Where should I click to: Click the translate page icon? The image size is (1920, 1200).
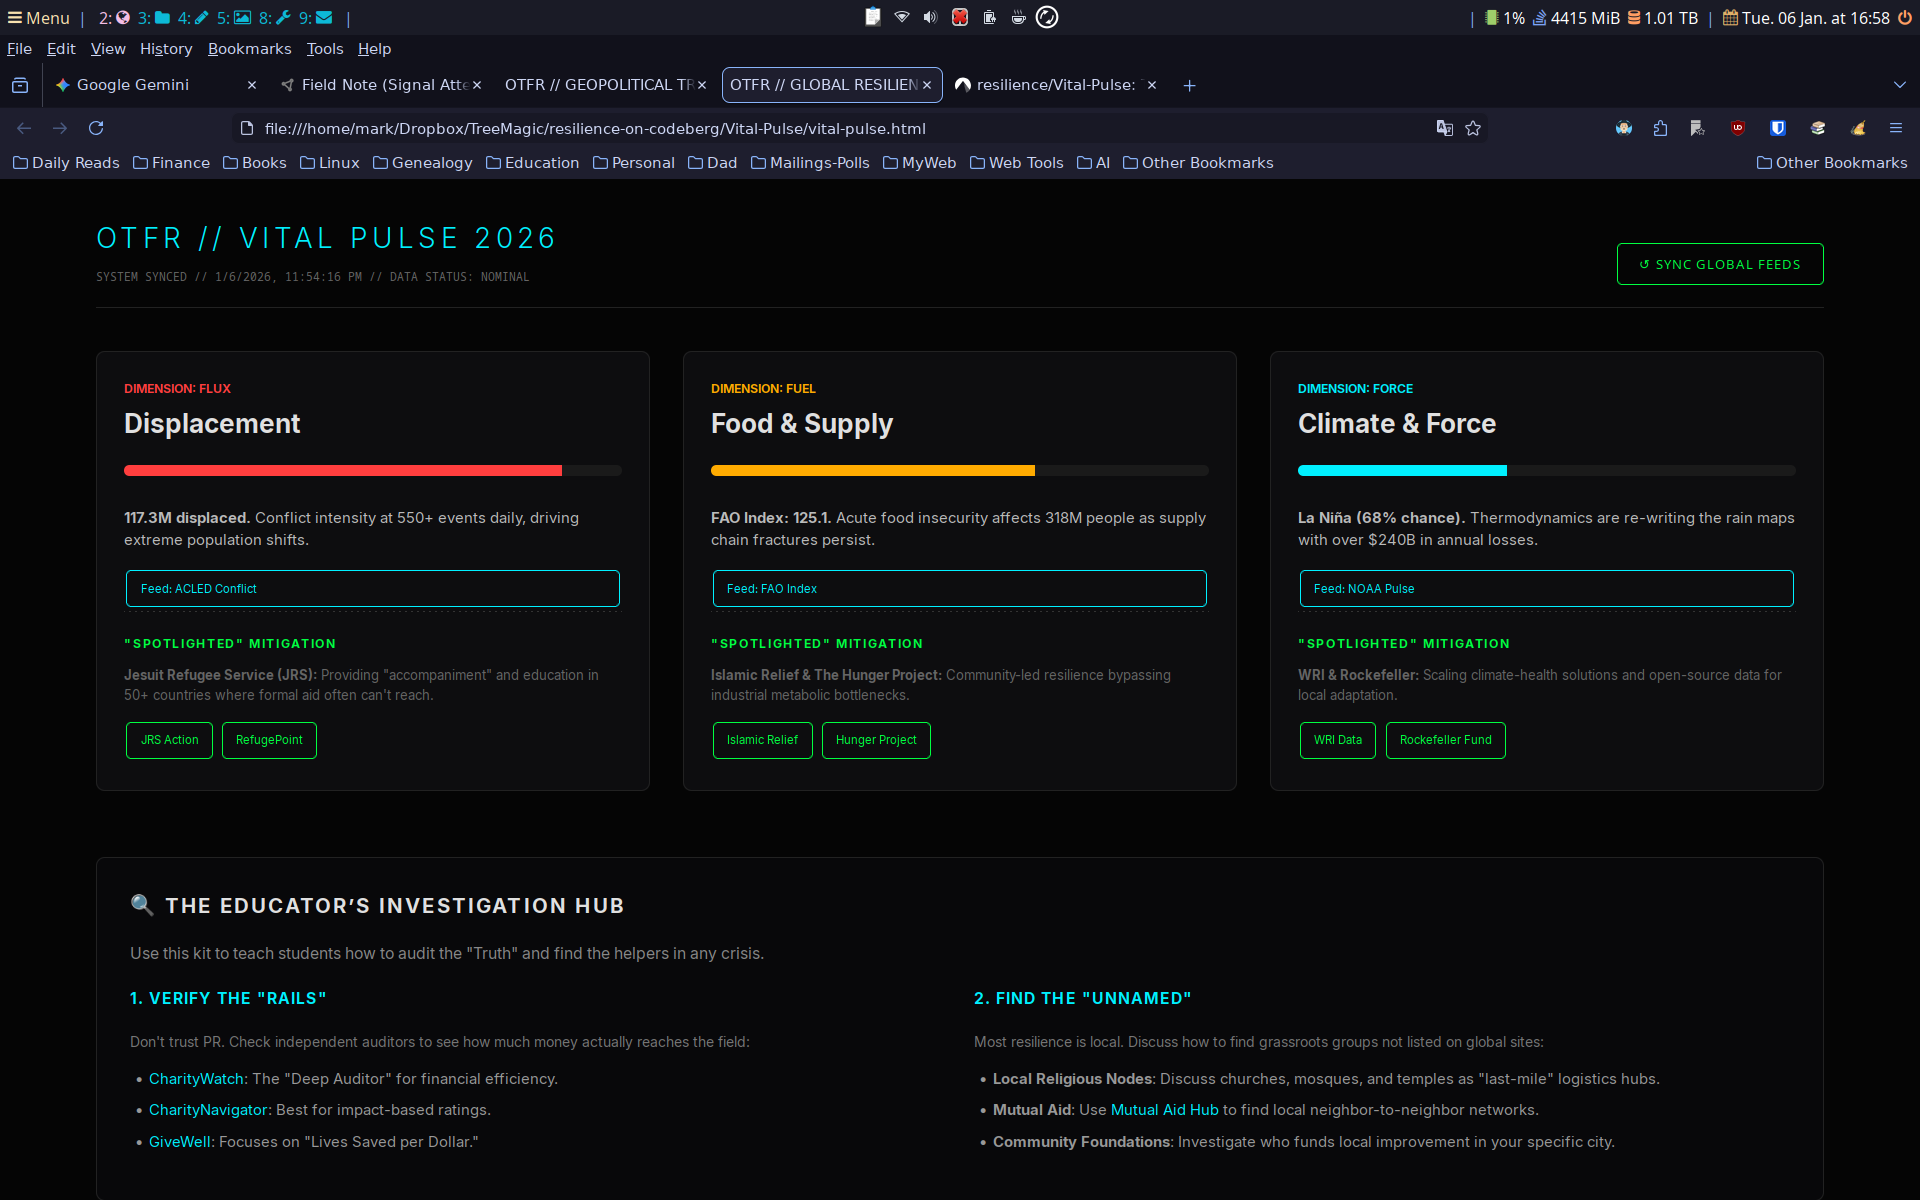tap(1444, 128)
